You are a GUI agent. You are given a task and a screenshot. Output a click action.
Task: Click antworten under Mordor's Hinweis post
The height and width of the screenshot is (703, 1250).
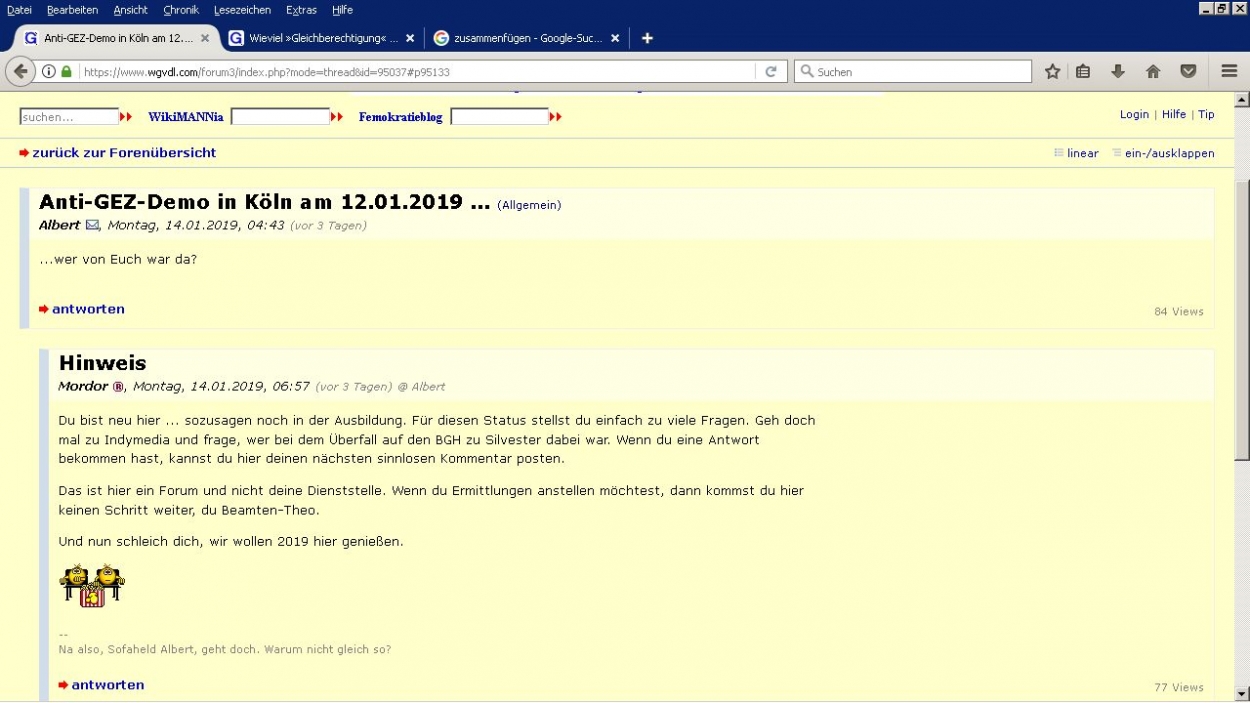[x=107, y=685]
